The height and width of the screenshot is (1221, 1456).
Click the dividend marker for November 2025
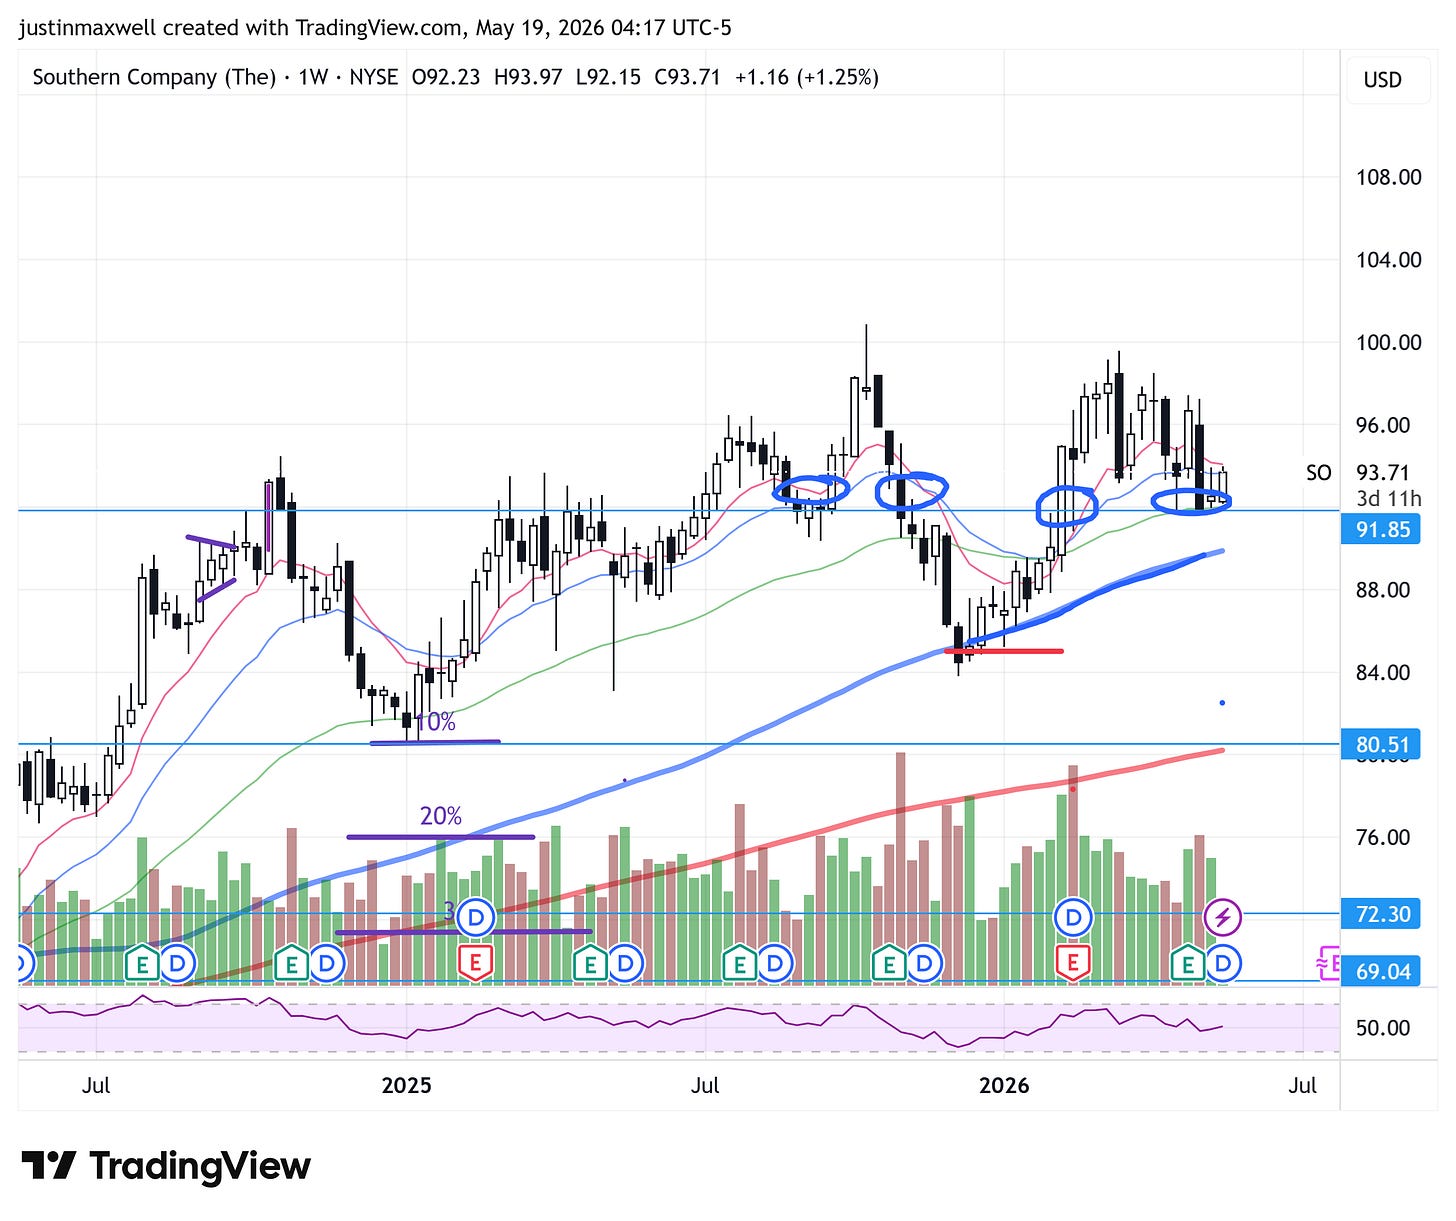[925, 964]
